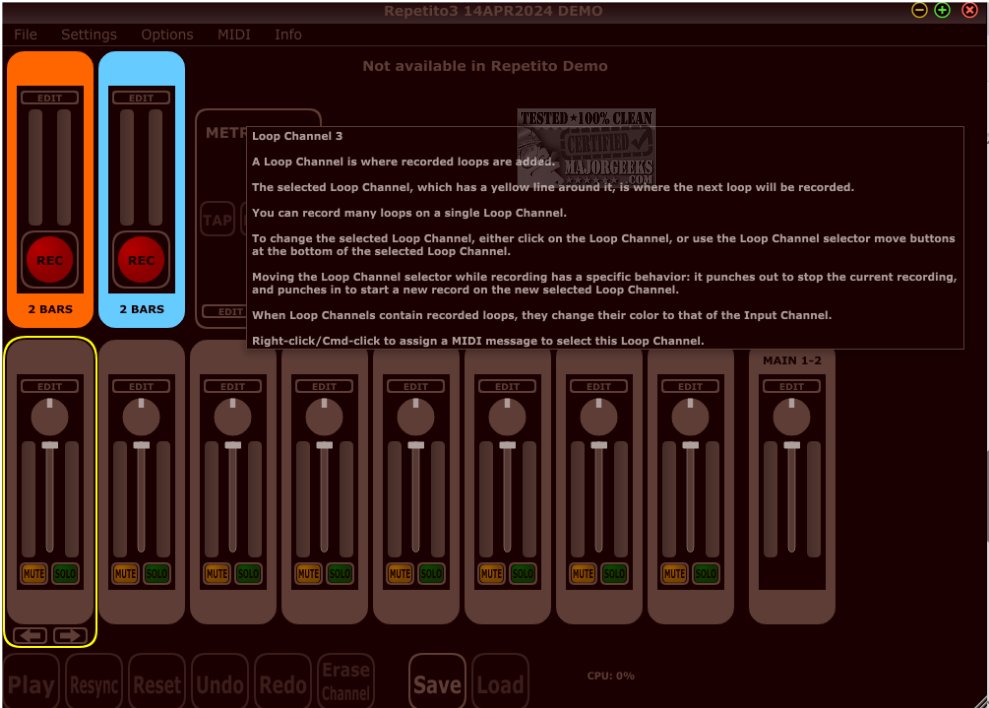989x708 pixels.
Task: Open the File menu
Action: (x=25, y=35)
